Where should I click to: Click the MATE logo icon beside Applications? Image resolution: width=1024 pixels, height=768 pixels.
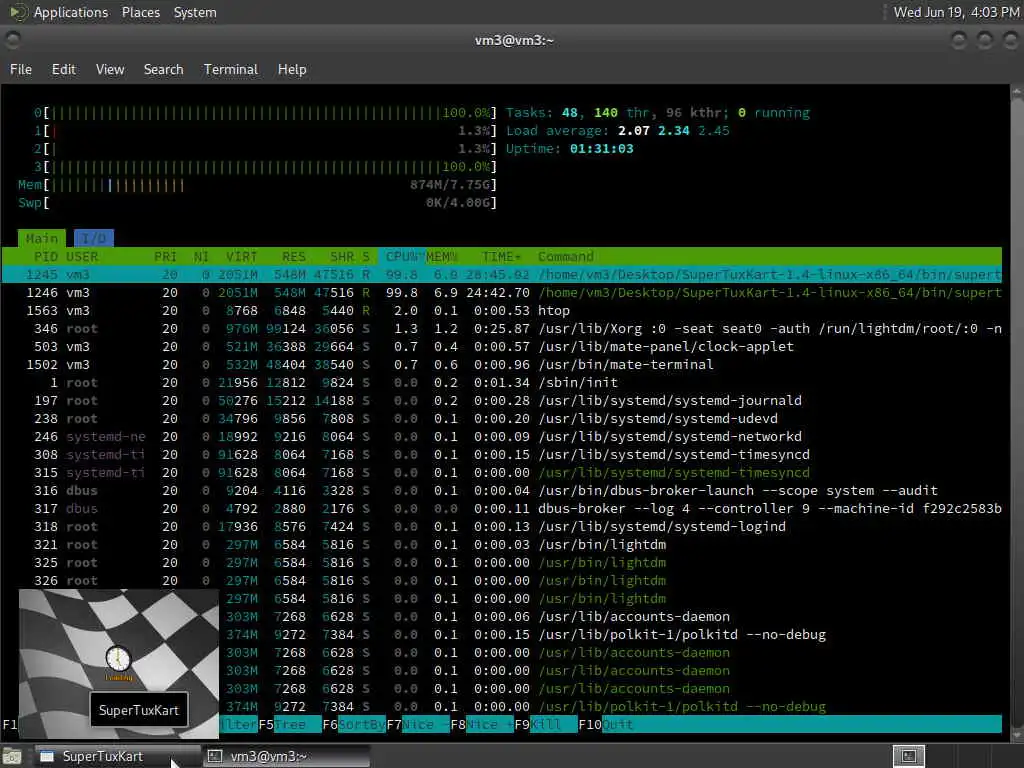pos(18,12)
